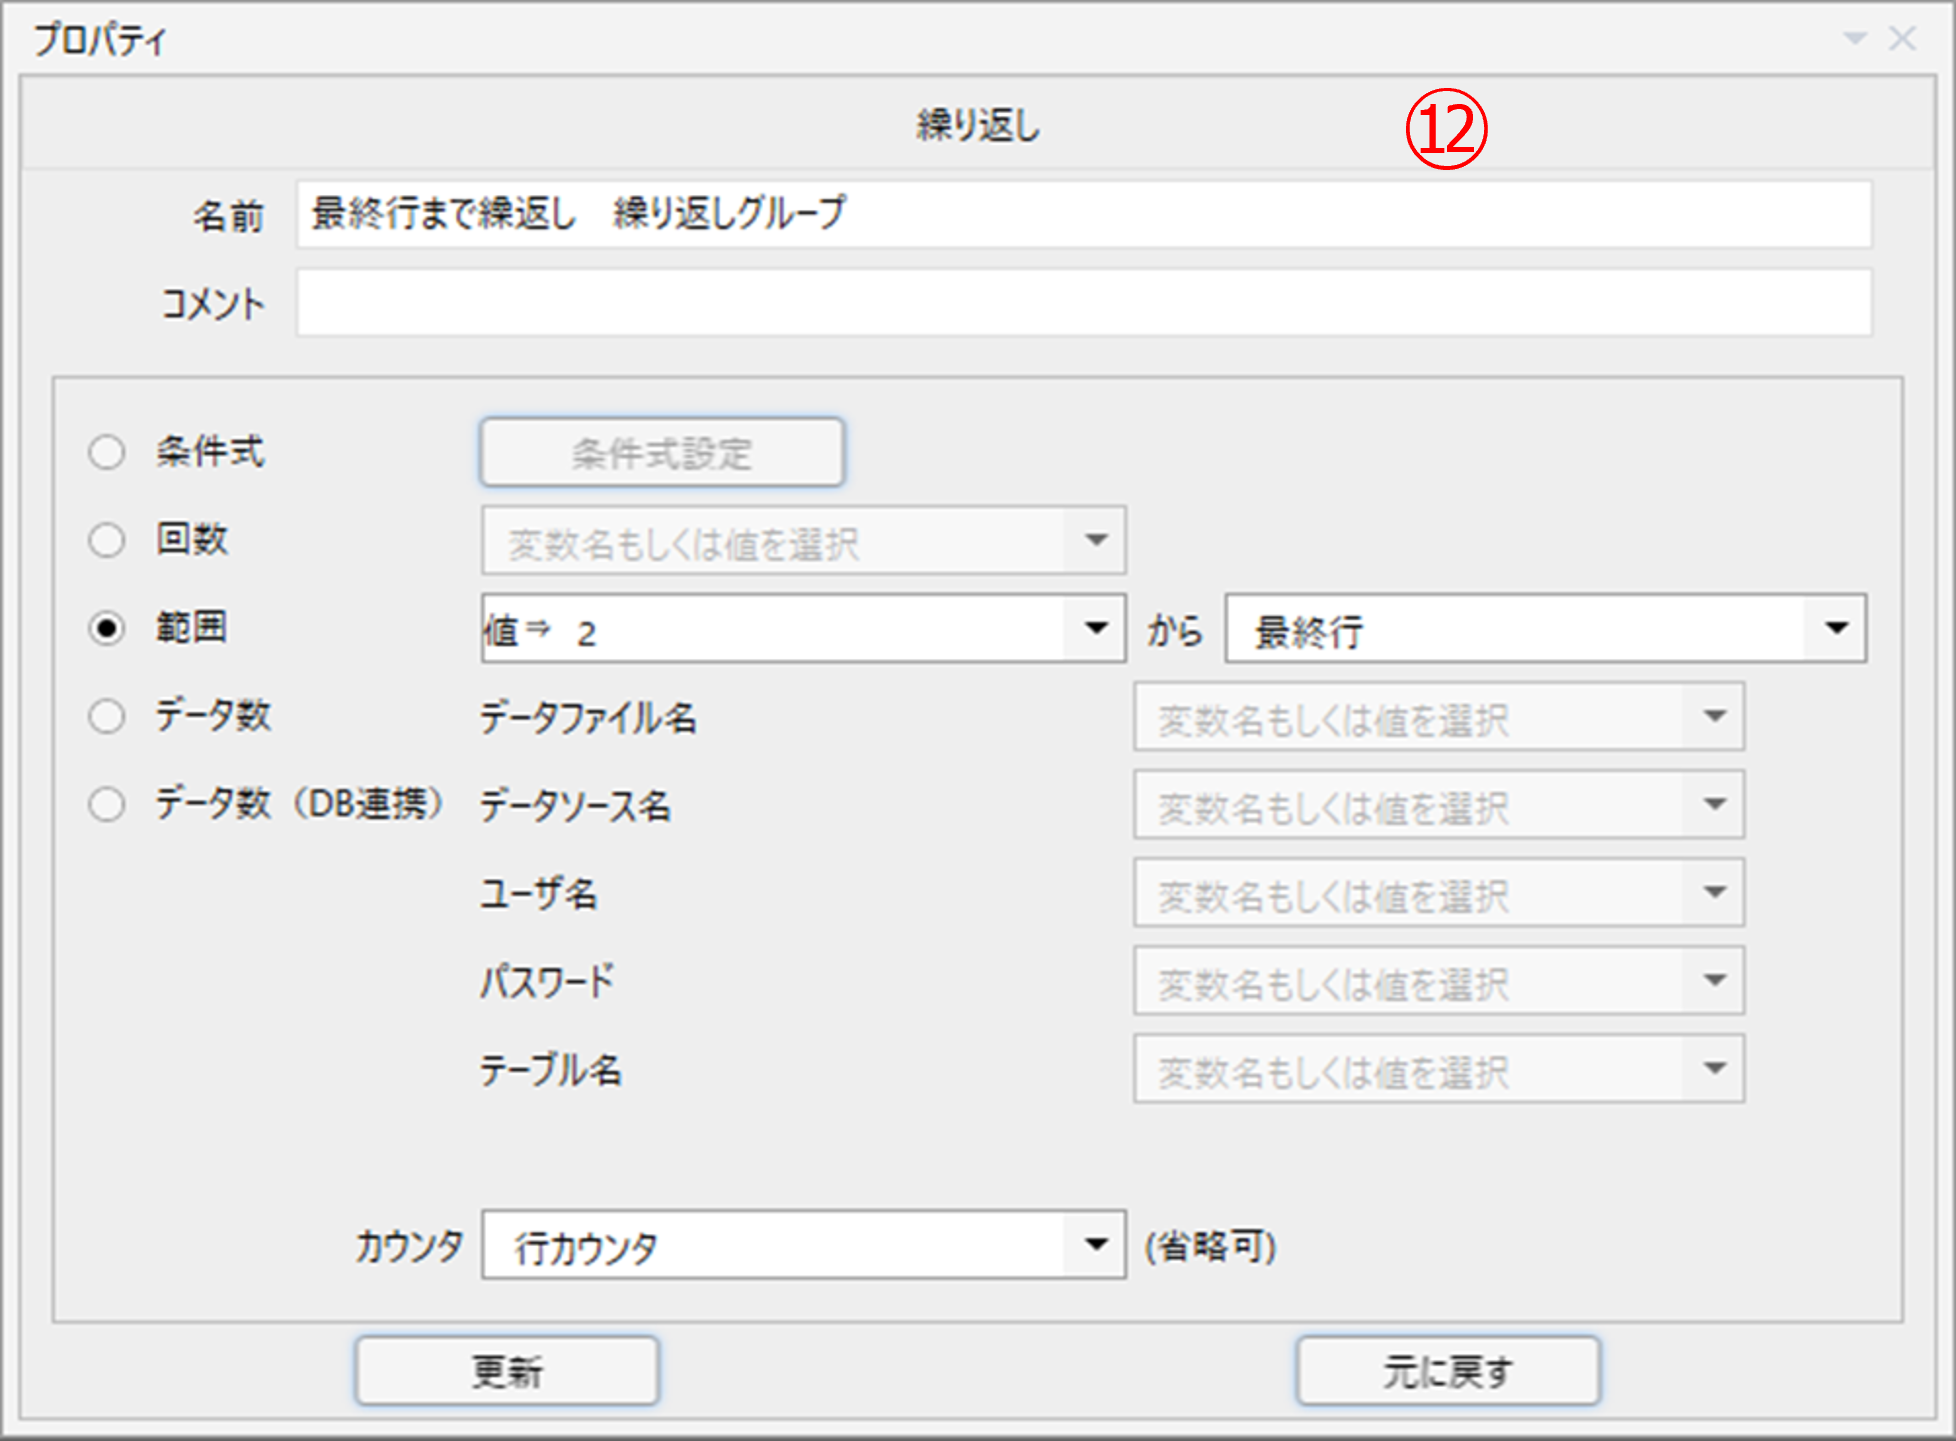Open the 範囲 start value dropdown arrow

[x=1096, y=628]
